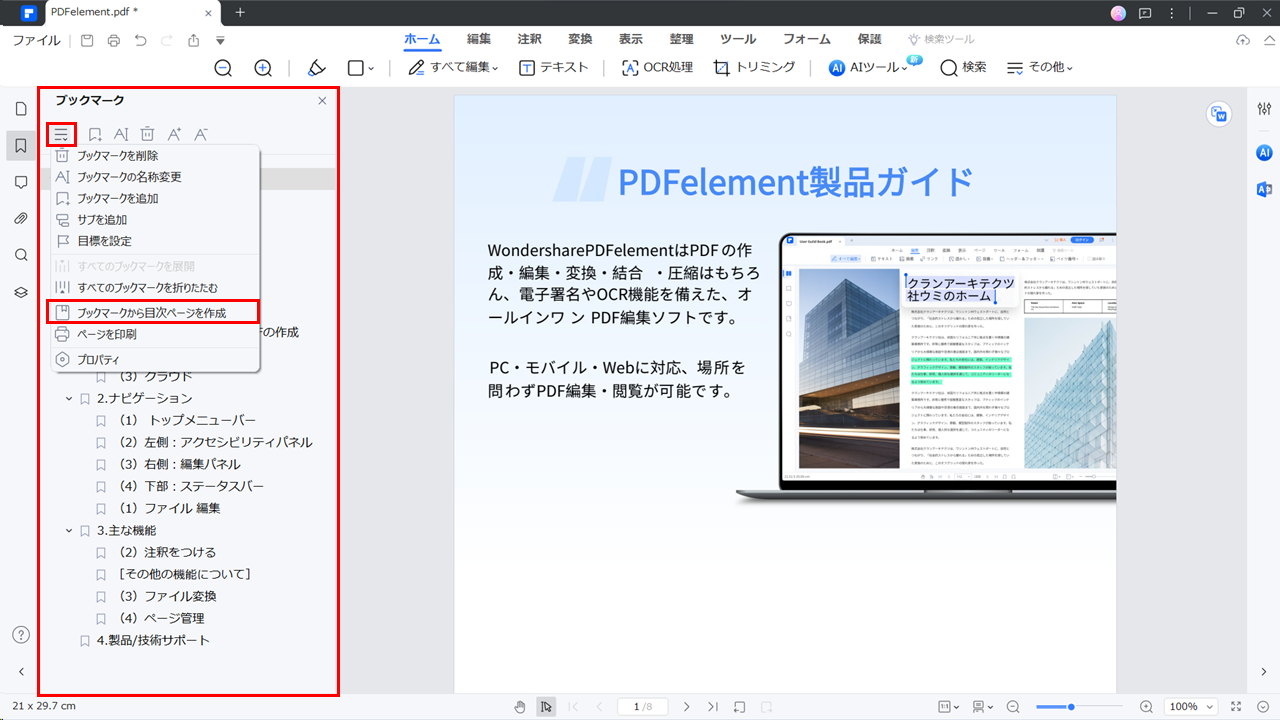The width and height of the screenshot is (1280, 720).
Task: Open the attachments paperclip sidebar icon
Action: [x=20, y=218]
